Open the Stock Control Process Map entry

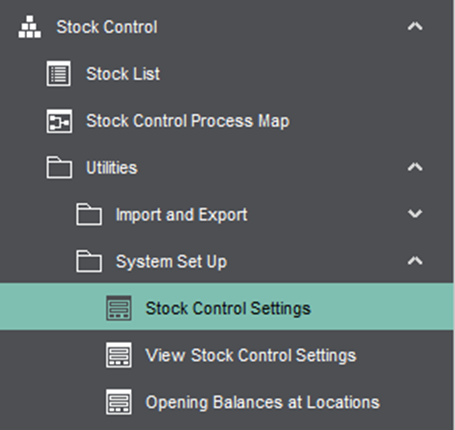tap(188, 121)
